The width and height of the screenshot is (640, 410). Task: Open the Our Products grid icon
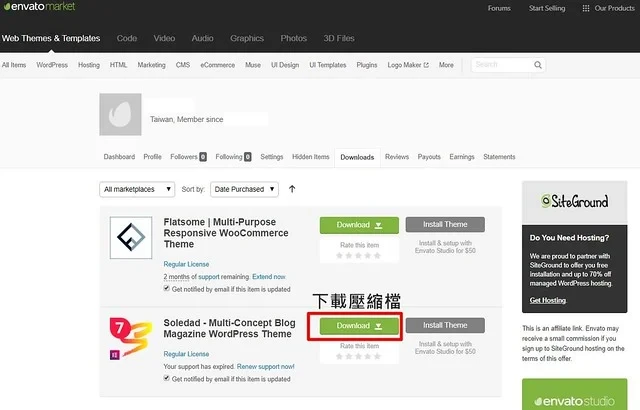click(x=586, y=8)
